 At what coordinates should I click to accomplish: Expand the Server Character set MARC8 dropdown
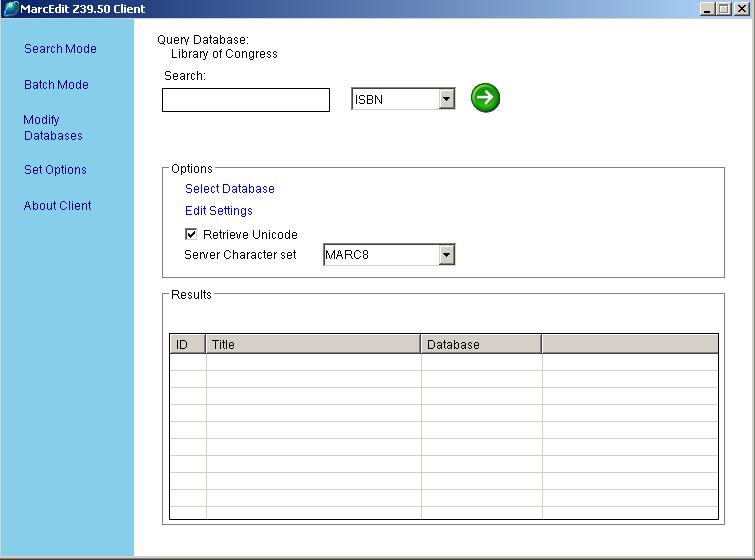pos(446,255)
